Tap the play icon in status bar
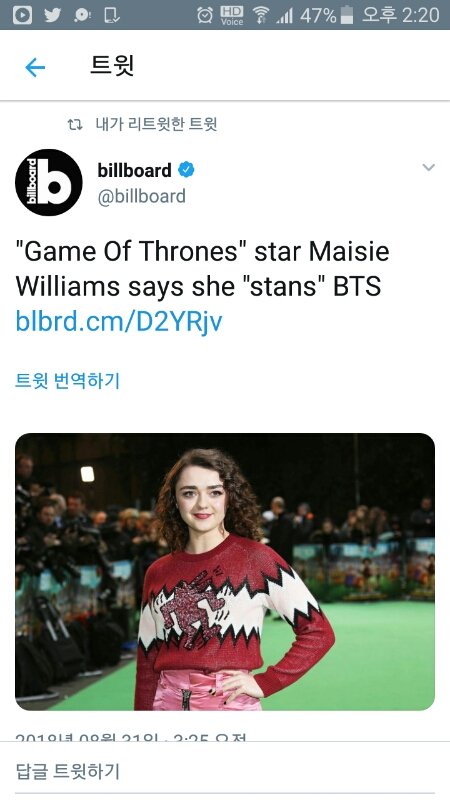Image resolution: width=450 pixels, height=800 pixels. 22,15
